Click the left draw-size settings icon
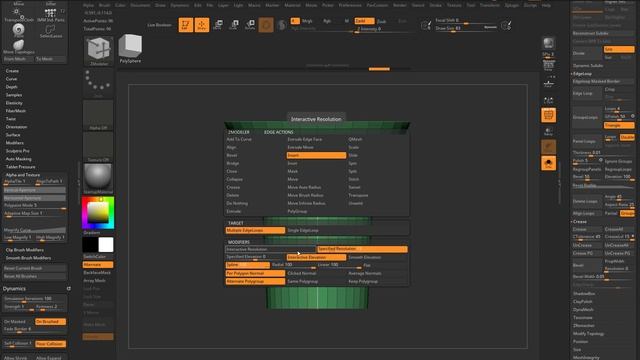Image resolution: width=640 pixels, height=360 pixels. pyautogui.click(x=426, y=26)
